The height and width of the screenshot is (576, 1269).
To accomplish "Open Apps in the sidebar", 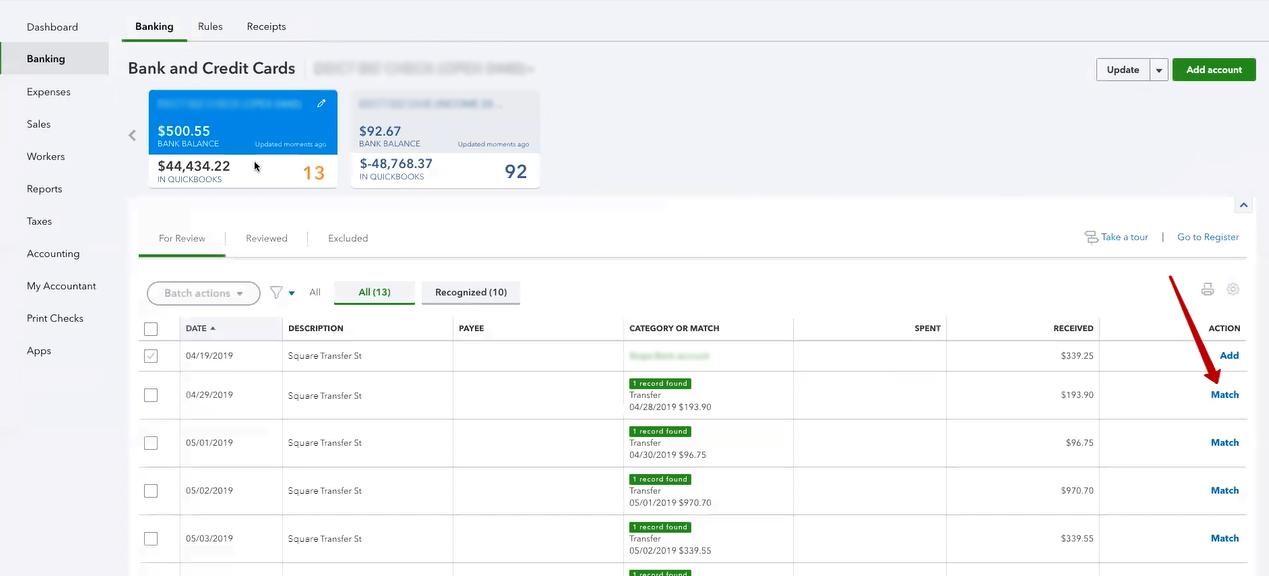I will [x=38, y=351].
